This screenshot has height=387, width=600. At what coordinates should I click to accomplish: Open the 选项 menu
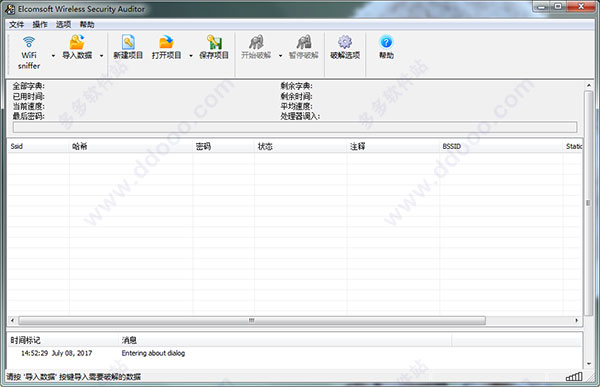pos(64,24)
